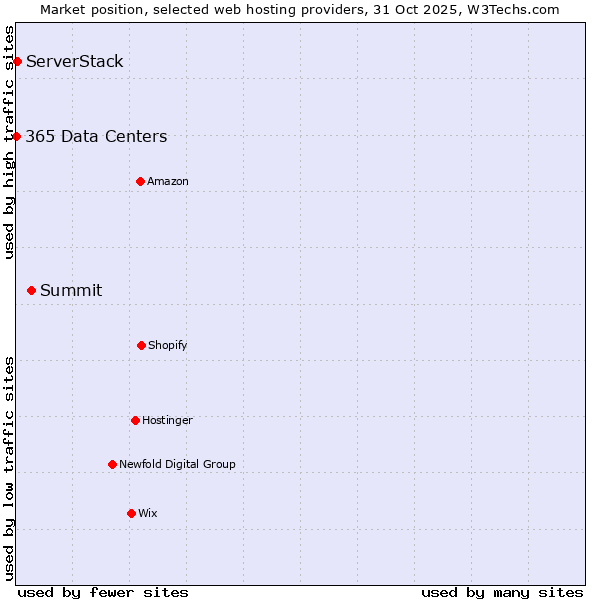Select the Newfold Digital Group data point
The image size is (600, 600).
tap(112, 464)
